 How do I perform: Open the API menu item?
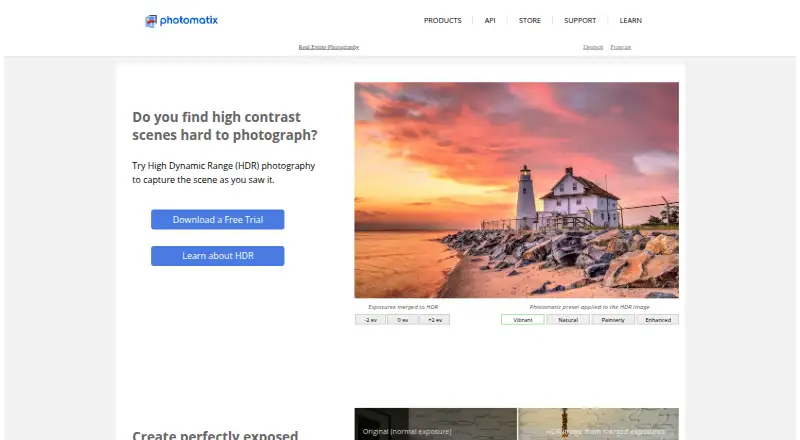pyautogui.click(x=490, y=20)
